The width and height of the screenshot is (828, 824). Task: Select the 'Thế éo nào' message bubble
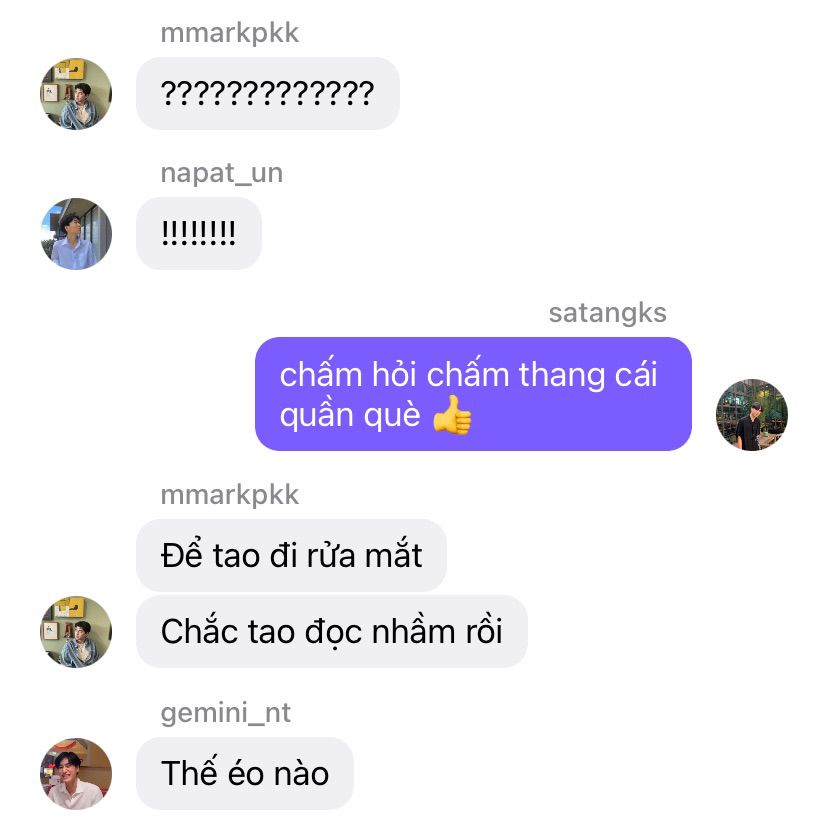pos(244,773)
